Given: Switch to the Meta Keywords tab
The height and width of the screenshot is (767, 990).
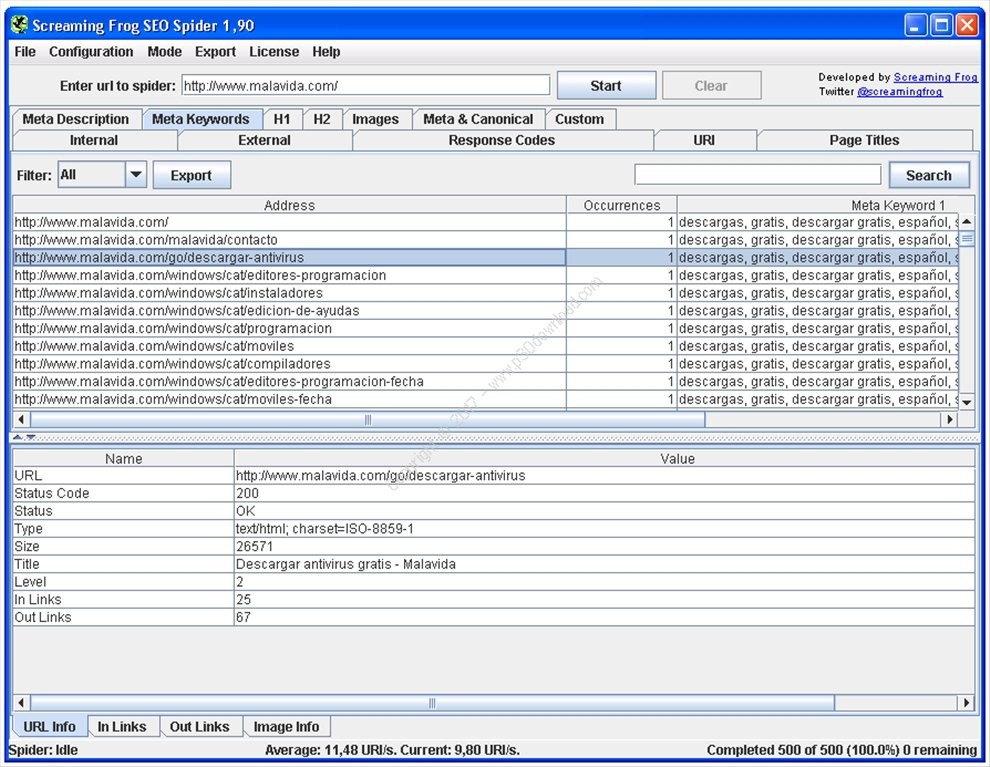Looking at the screenshot, I should (x=201, y=119).
